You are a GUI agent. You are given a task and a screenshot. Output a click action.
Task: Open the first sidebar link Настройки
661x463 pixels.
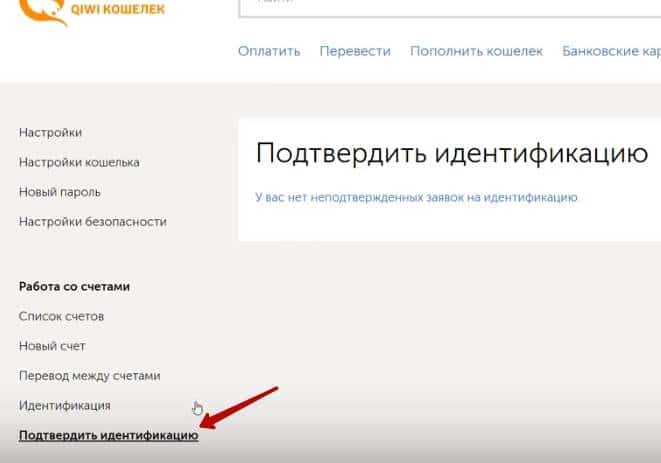[x=50, y=132]
